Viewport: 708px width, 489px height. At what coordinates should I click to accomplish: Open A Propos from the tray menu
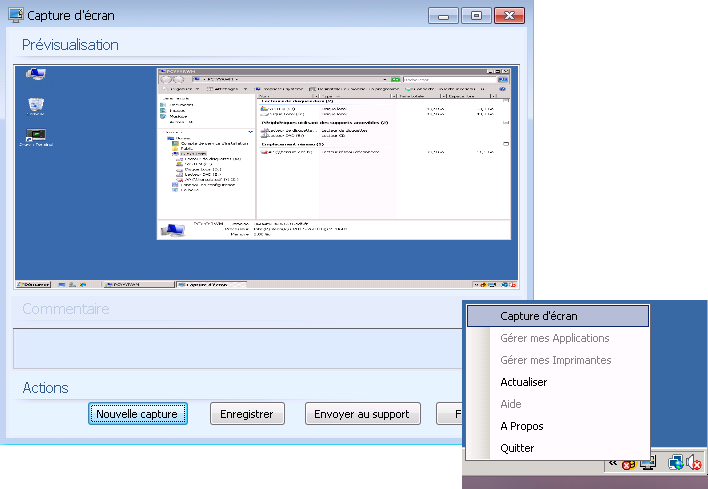[558, 426]
